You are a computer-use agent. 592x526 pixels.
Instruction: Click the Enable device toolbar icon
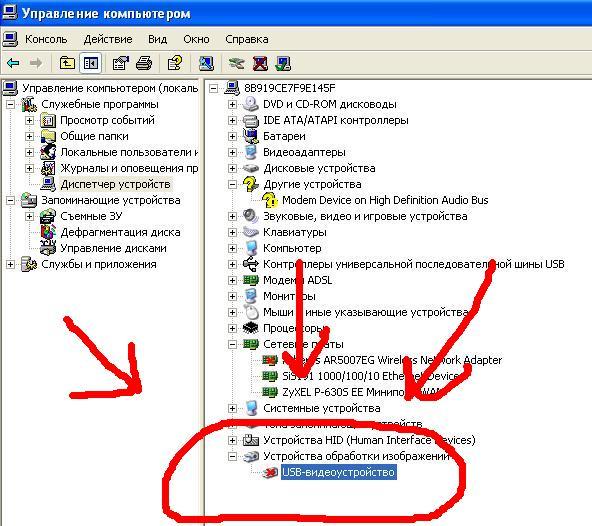[283, 63]
